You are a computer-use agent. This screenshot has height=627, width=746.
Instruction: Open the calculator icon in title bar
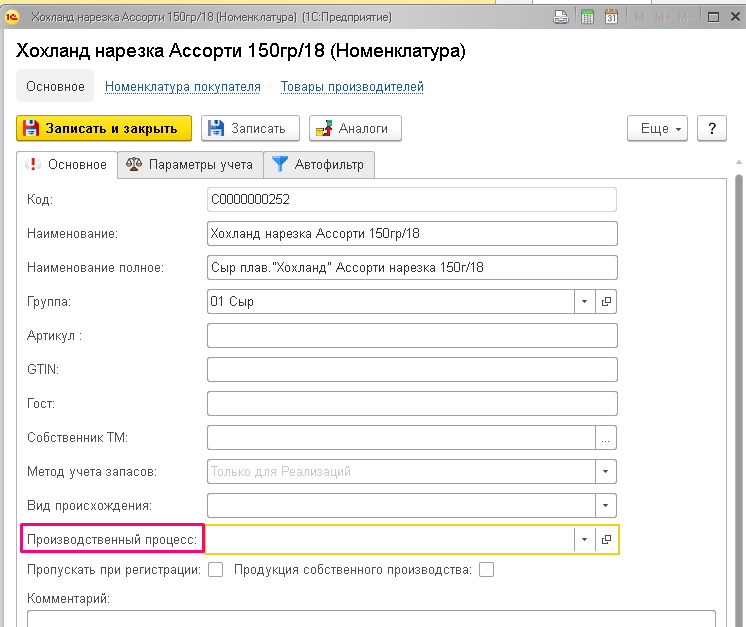(588, 17)
